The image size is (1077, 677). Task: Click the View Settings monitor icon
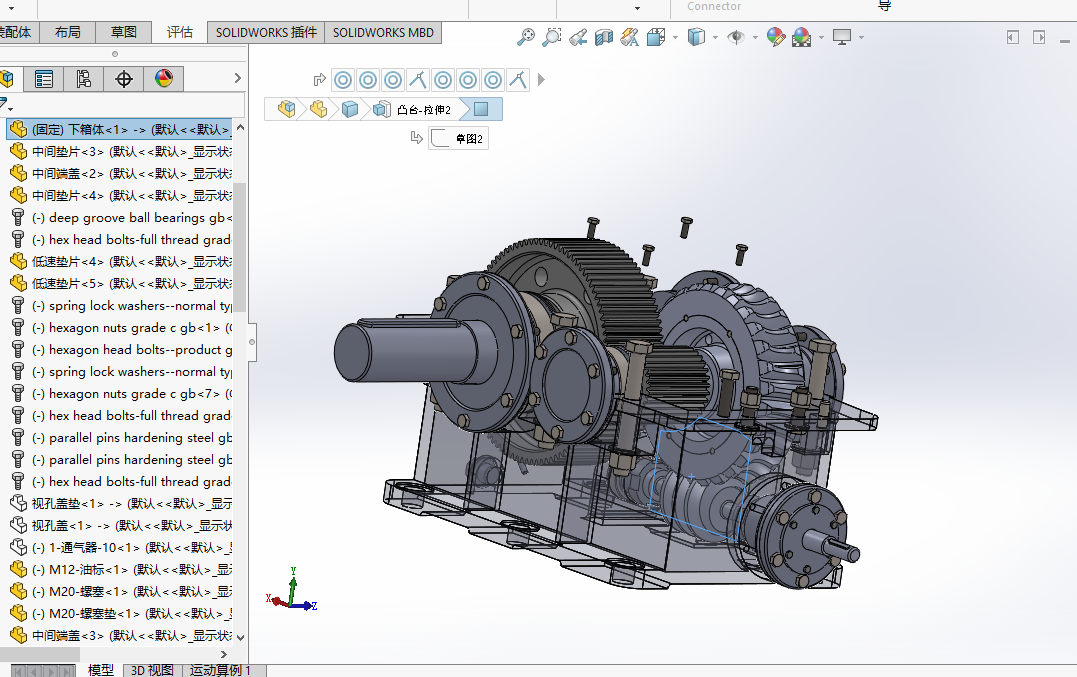tap(841, 37)
